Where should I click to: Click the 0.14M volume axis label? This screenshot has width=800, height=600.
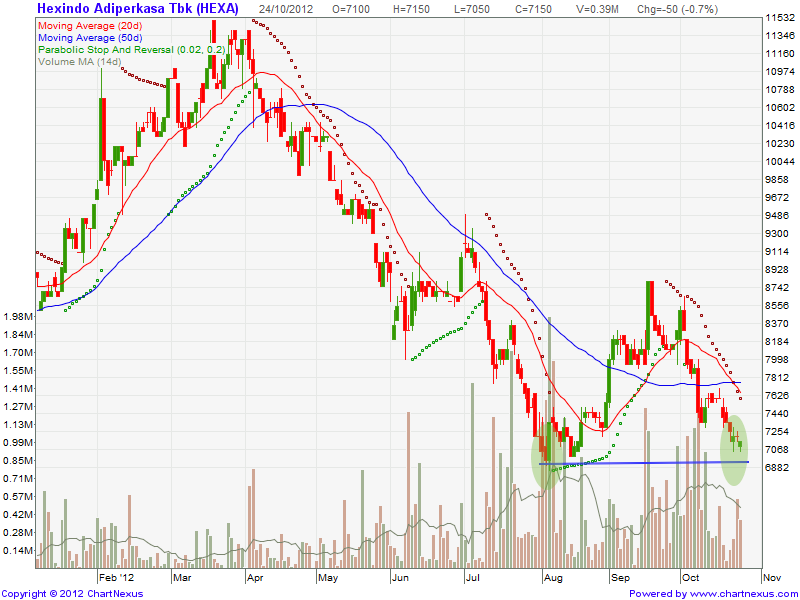coord(18,551)
